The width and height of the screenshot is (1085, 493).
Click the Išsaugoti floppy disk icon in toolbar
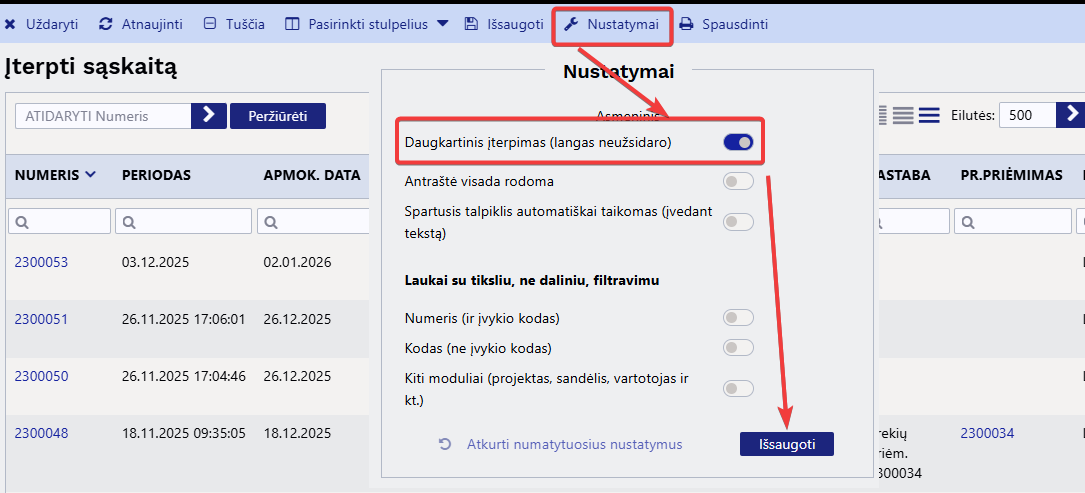click(x=471, y=24)
